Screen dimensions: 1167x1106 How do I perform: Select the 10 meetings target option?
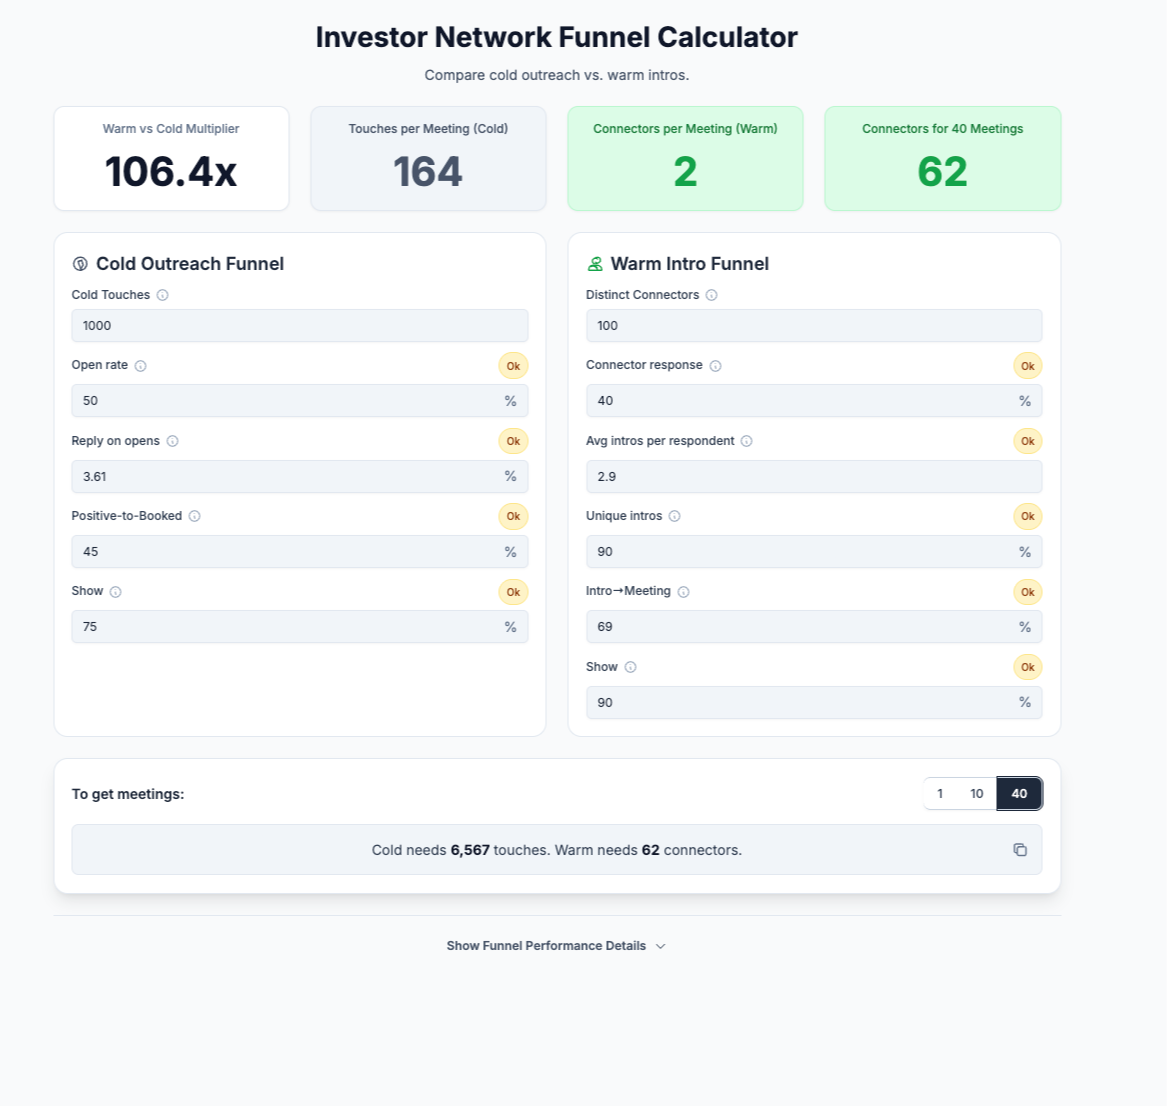pos(977,794)
